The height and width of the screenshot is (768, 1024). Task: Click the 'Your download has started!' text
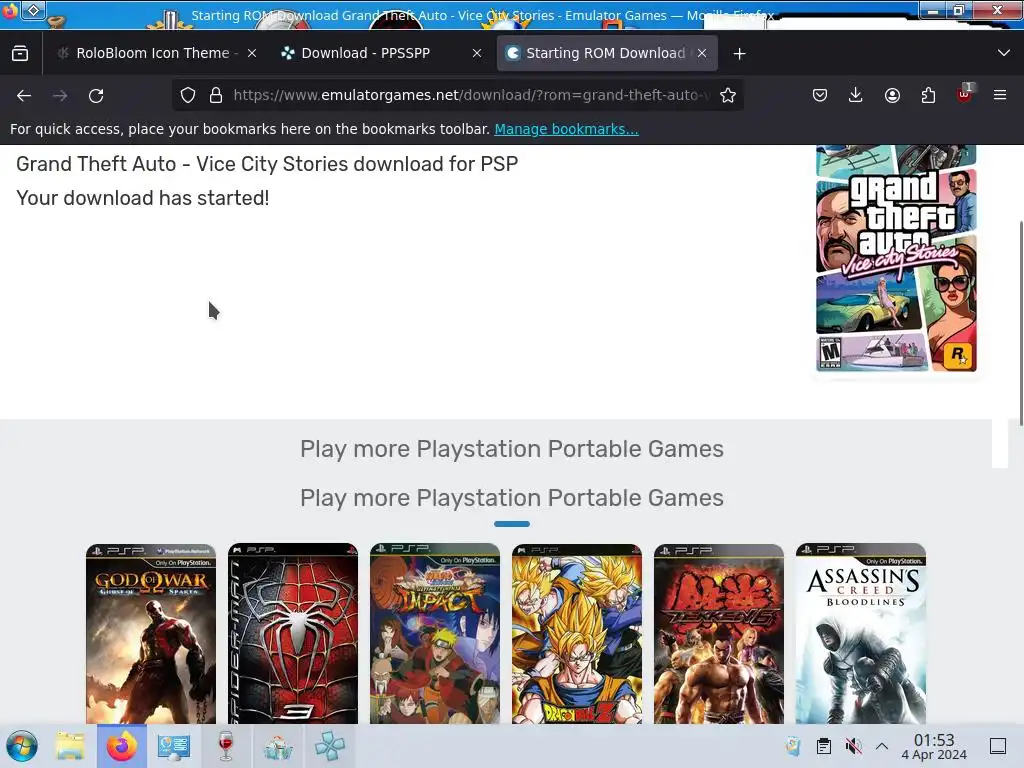pyautogui.click(x=143, y=198)
